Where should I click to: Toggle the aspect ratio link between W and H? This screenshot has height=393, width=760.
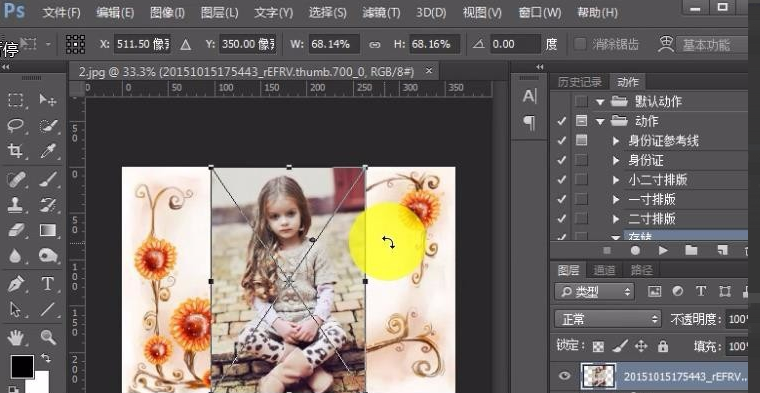[x=375, y=45]
